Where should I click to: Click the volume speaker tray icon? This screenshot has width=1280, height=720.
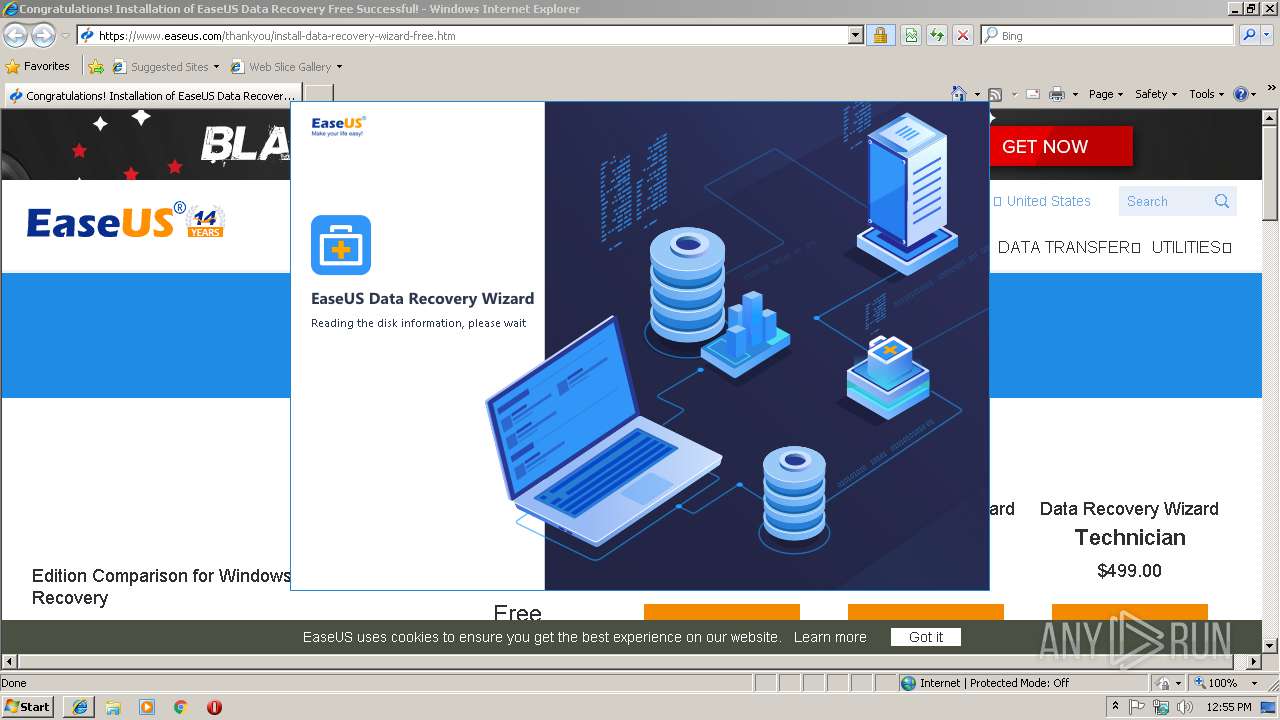[x=1185, y=707]
